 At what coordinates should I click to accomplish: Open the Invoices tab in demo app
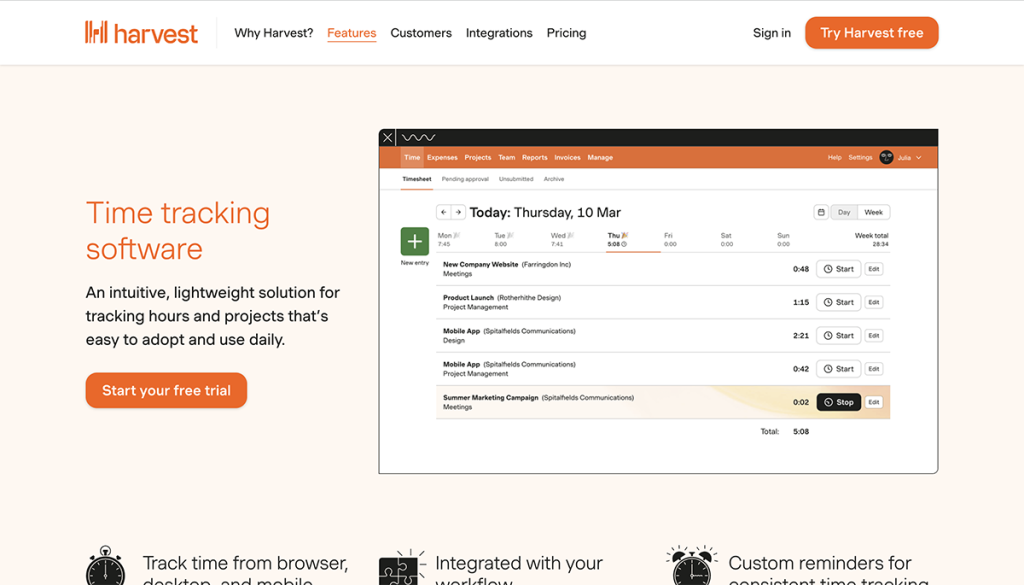pos(567,157)
